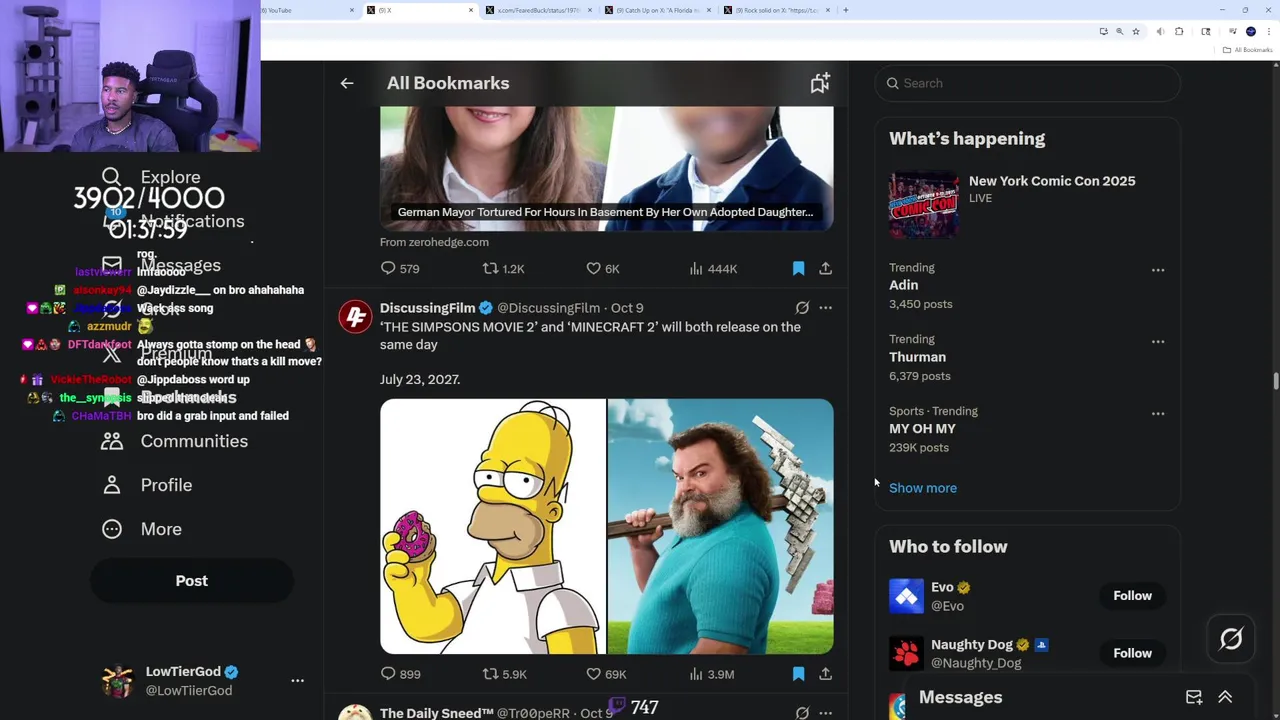Follow the Evo account

[x=1132, y=596]
